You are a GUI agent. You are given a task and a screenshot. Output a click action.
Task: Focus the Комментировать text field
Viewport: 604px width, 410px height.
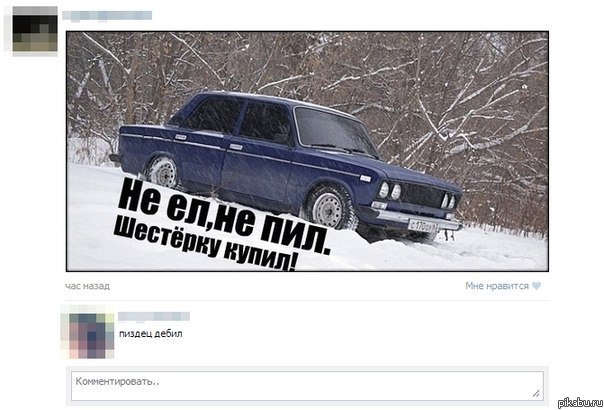tap(307, 386)
